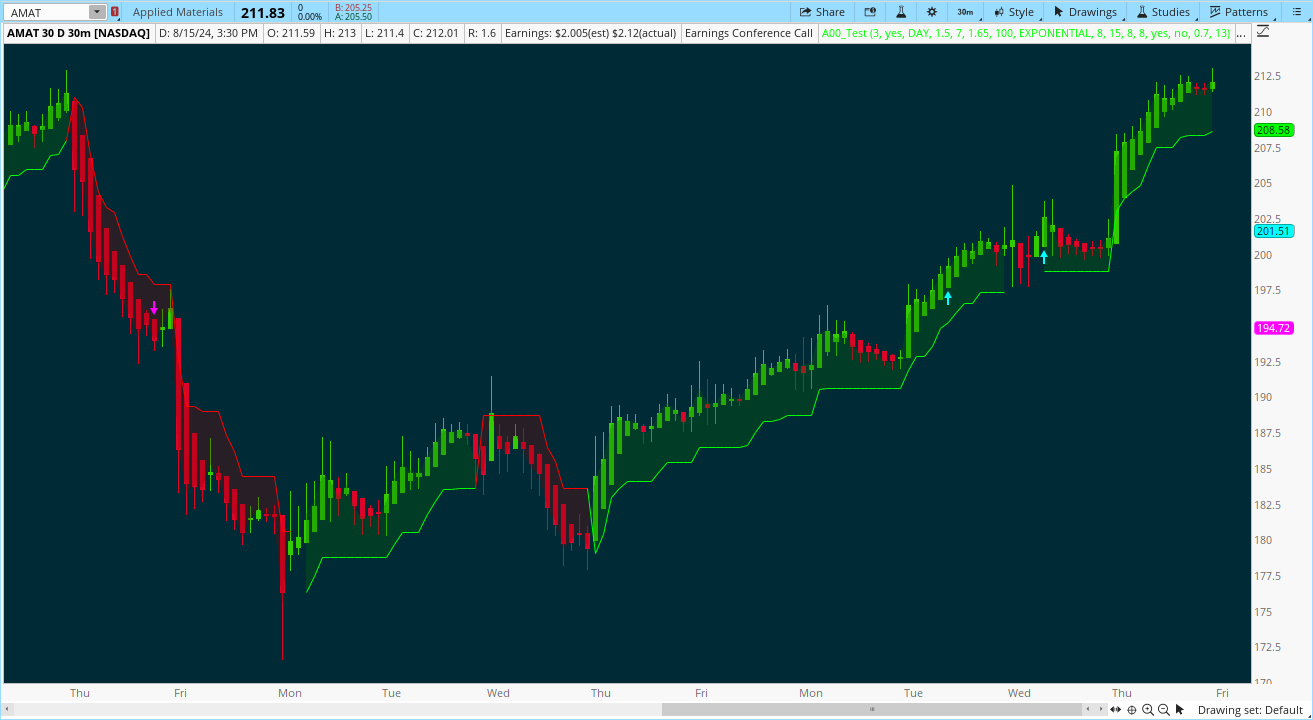Click the H: 213 high value

(x=340, y=33)
